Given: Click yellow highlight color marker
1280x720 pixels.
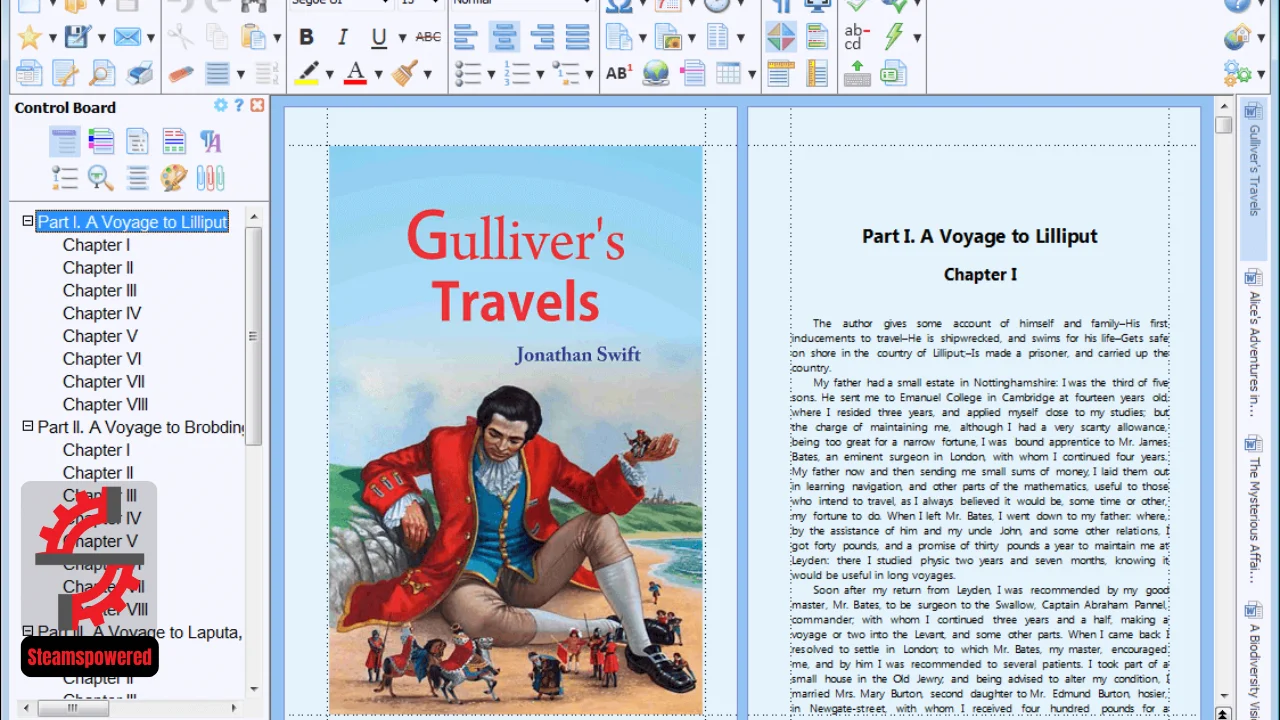Looking at the screenshot, I should (x=307, y=74).
